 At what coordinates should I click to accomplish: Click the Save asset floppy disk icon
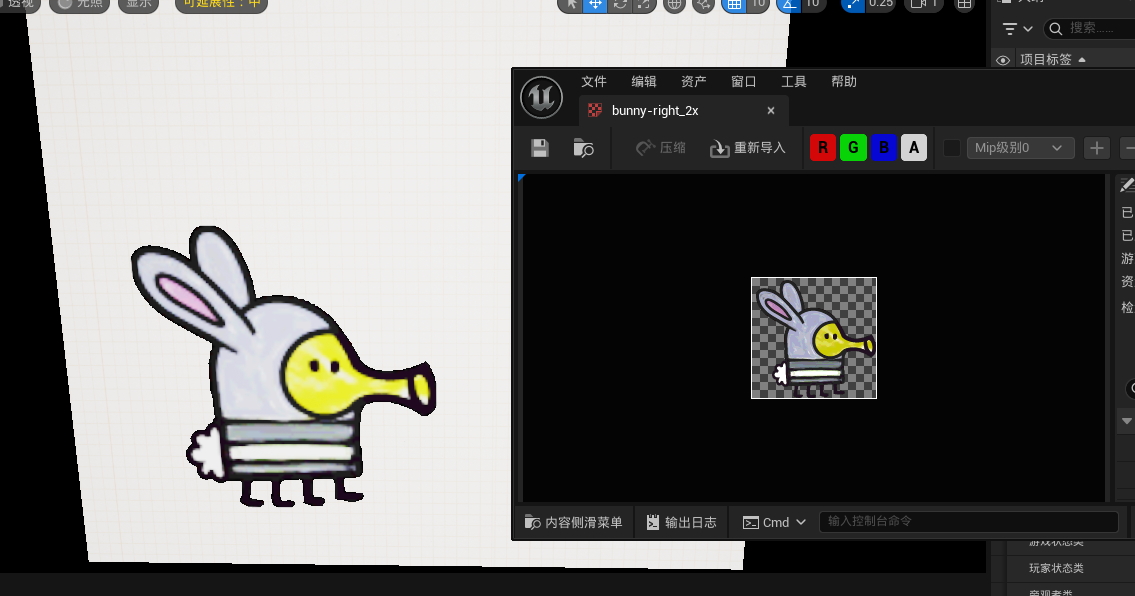[540, 148]
